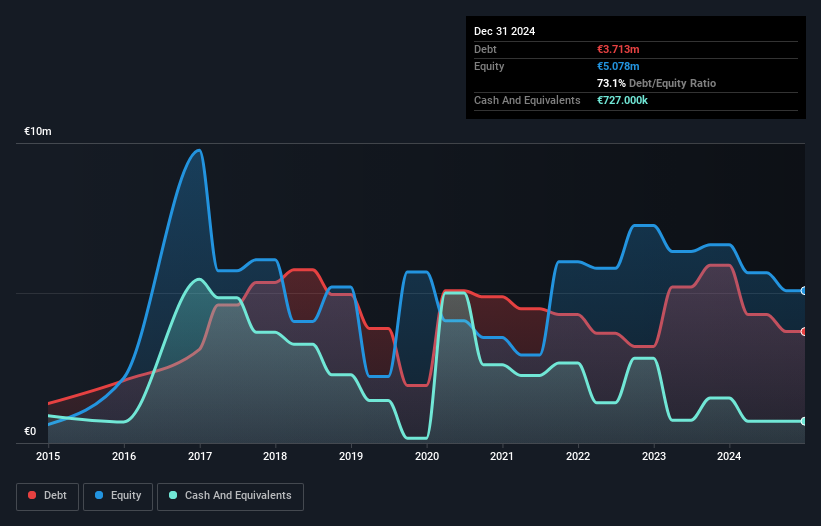Click the teal Cash legend dot
The height and width of the screenshot is (526, 821).
(173, 495)
